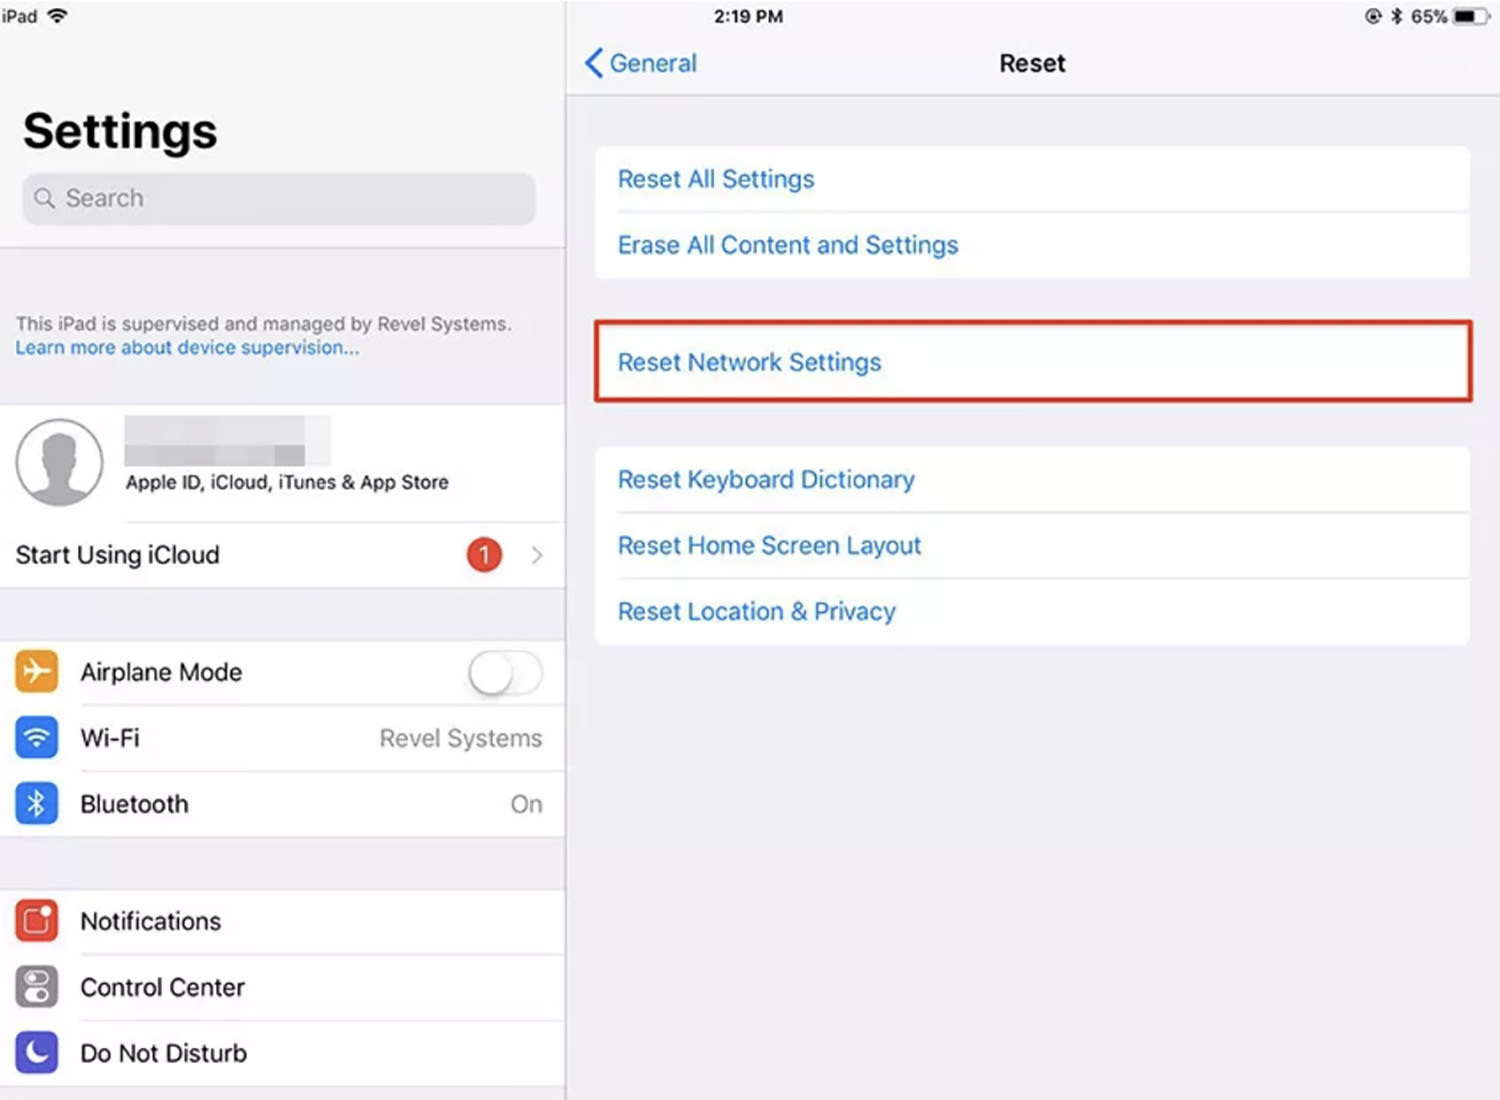Choose Erase All Content and Settings
The image size is (1500, 1100).
(1032, 245)
